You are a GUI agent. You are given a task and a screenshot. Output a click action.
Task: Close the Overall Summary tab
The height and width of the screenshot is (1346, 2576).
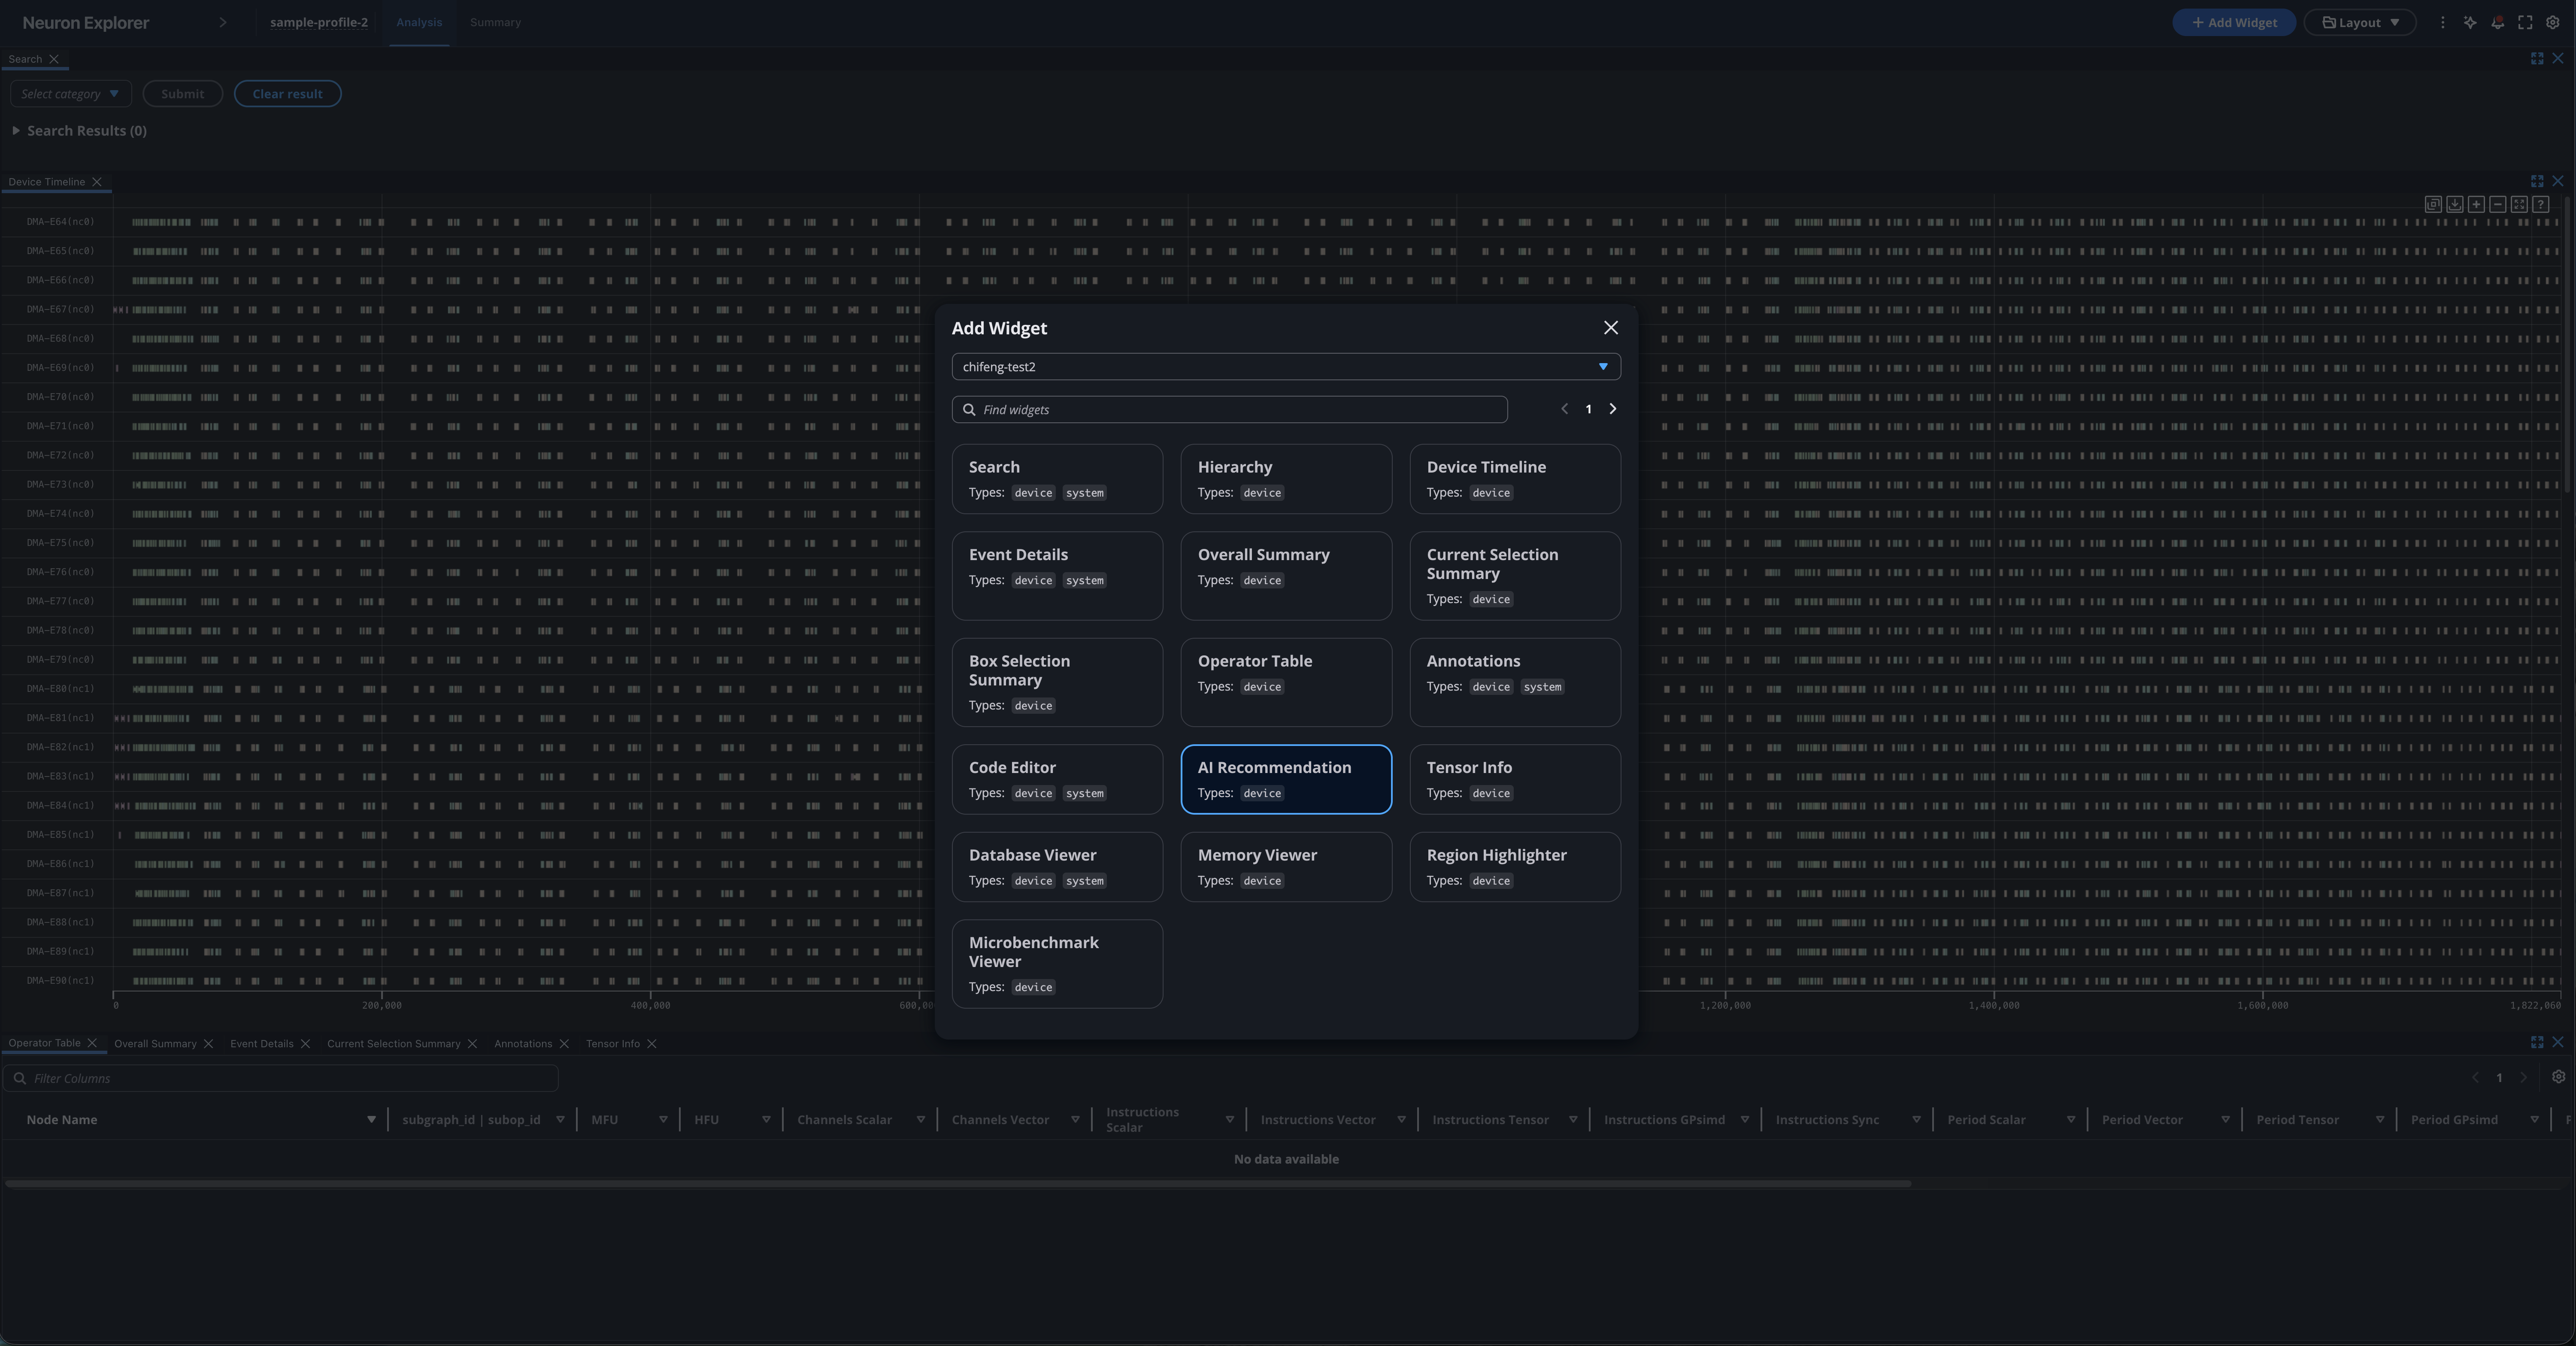coord(208,1044)
